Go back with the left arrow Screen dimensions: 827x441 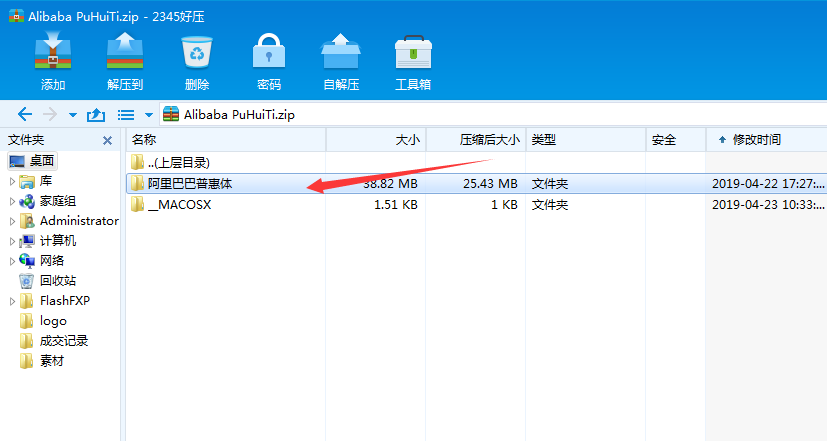25,114
